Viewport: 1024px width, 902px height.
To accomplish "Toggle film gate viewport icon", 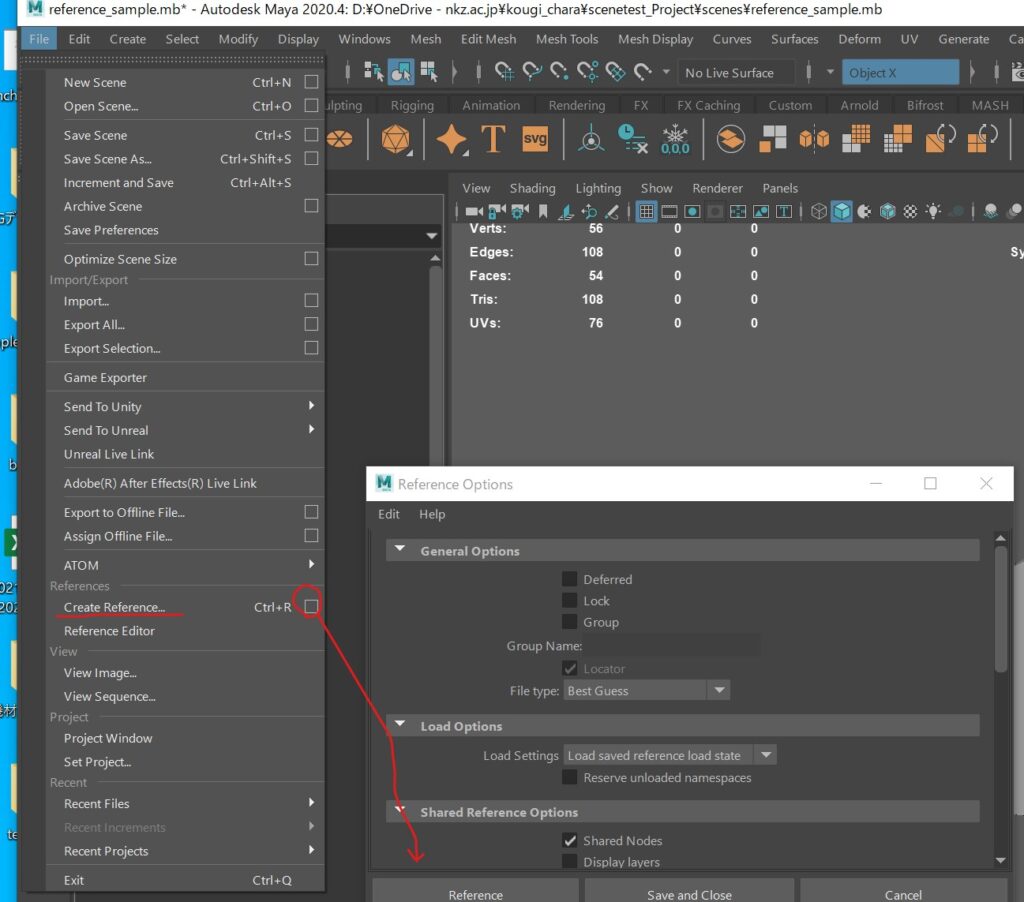I will pyautogui.click(x=669, y=211).
